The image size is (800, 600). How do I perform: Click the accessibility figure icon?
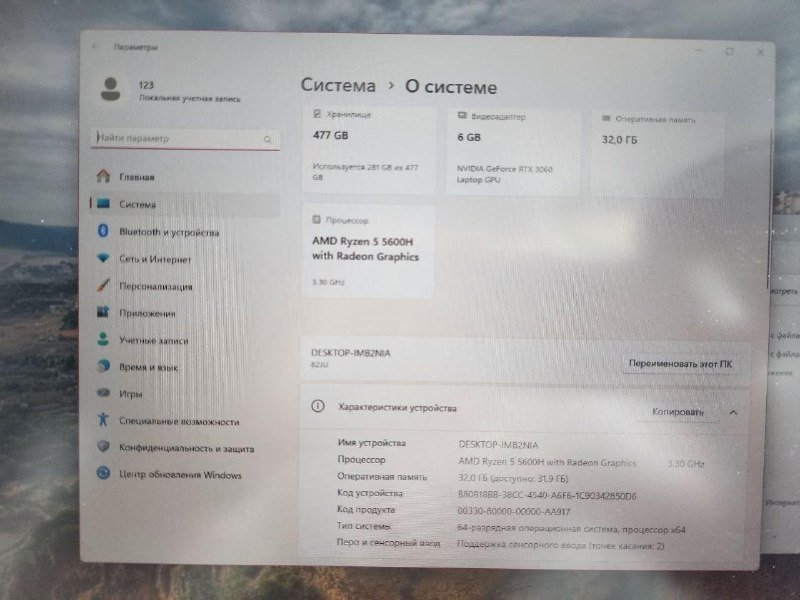point(103,419)
